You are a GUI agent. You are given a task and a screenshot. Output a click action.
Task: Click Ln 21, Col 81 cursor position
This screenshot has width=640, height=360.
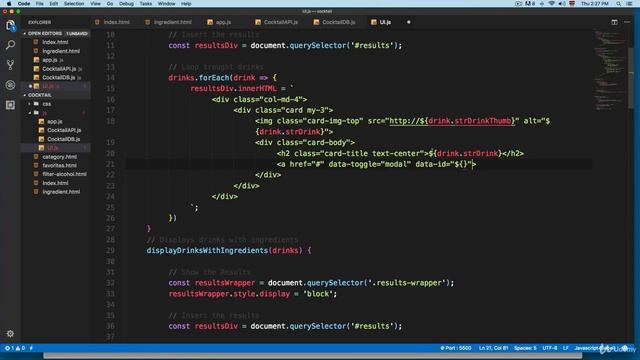coord(493,348)
